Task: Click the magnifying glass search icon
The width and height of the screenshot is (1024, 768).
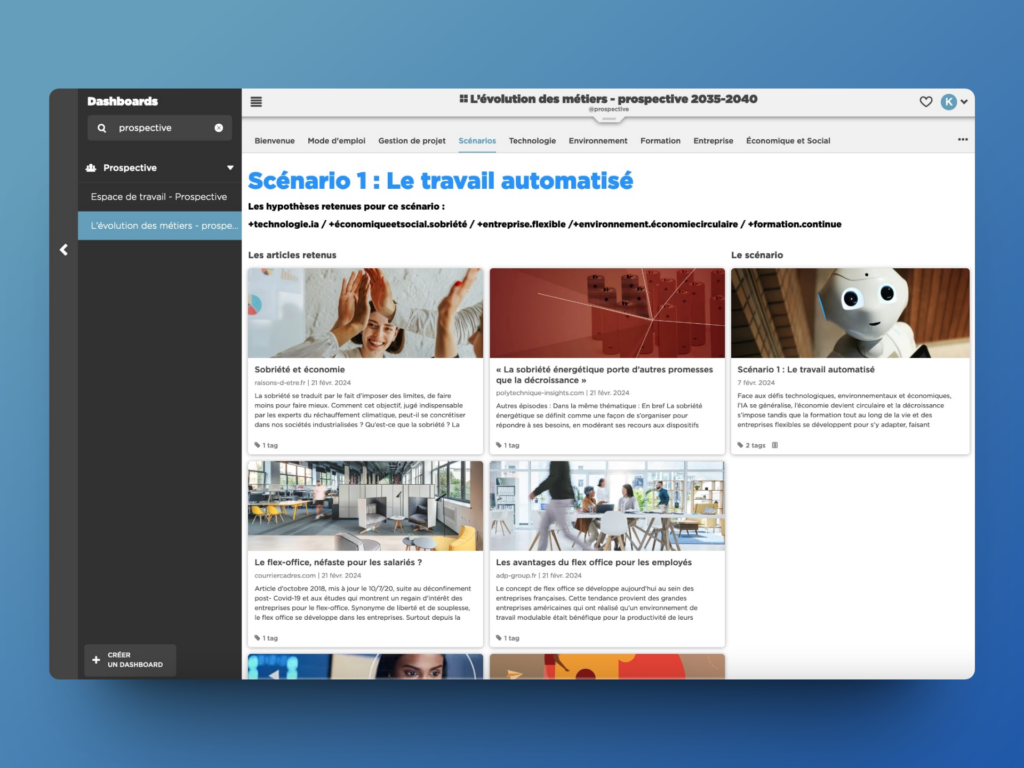Action: [102, 128]
